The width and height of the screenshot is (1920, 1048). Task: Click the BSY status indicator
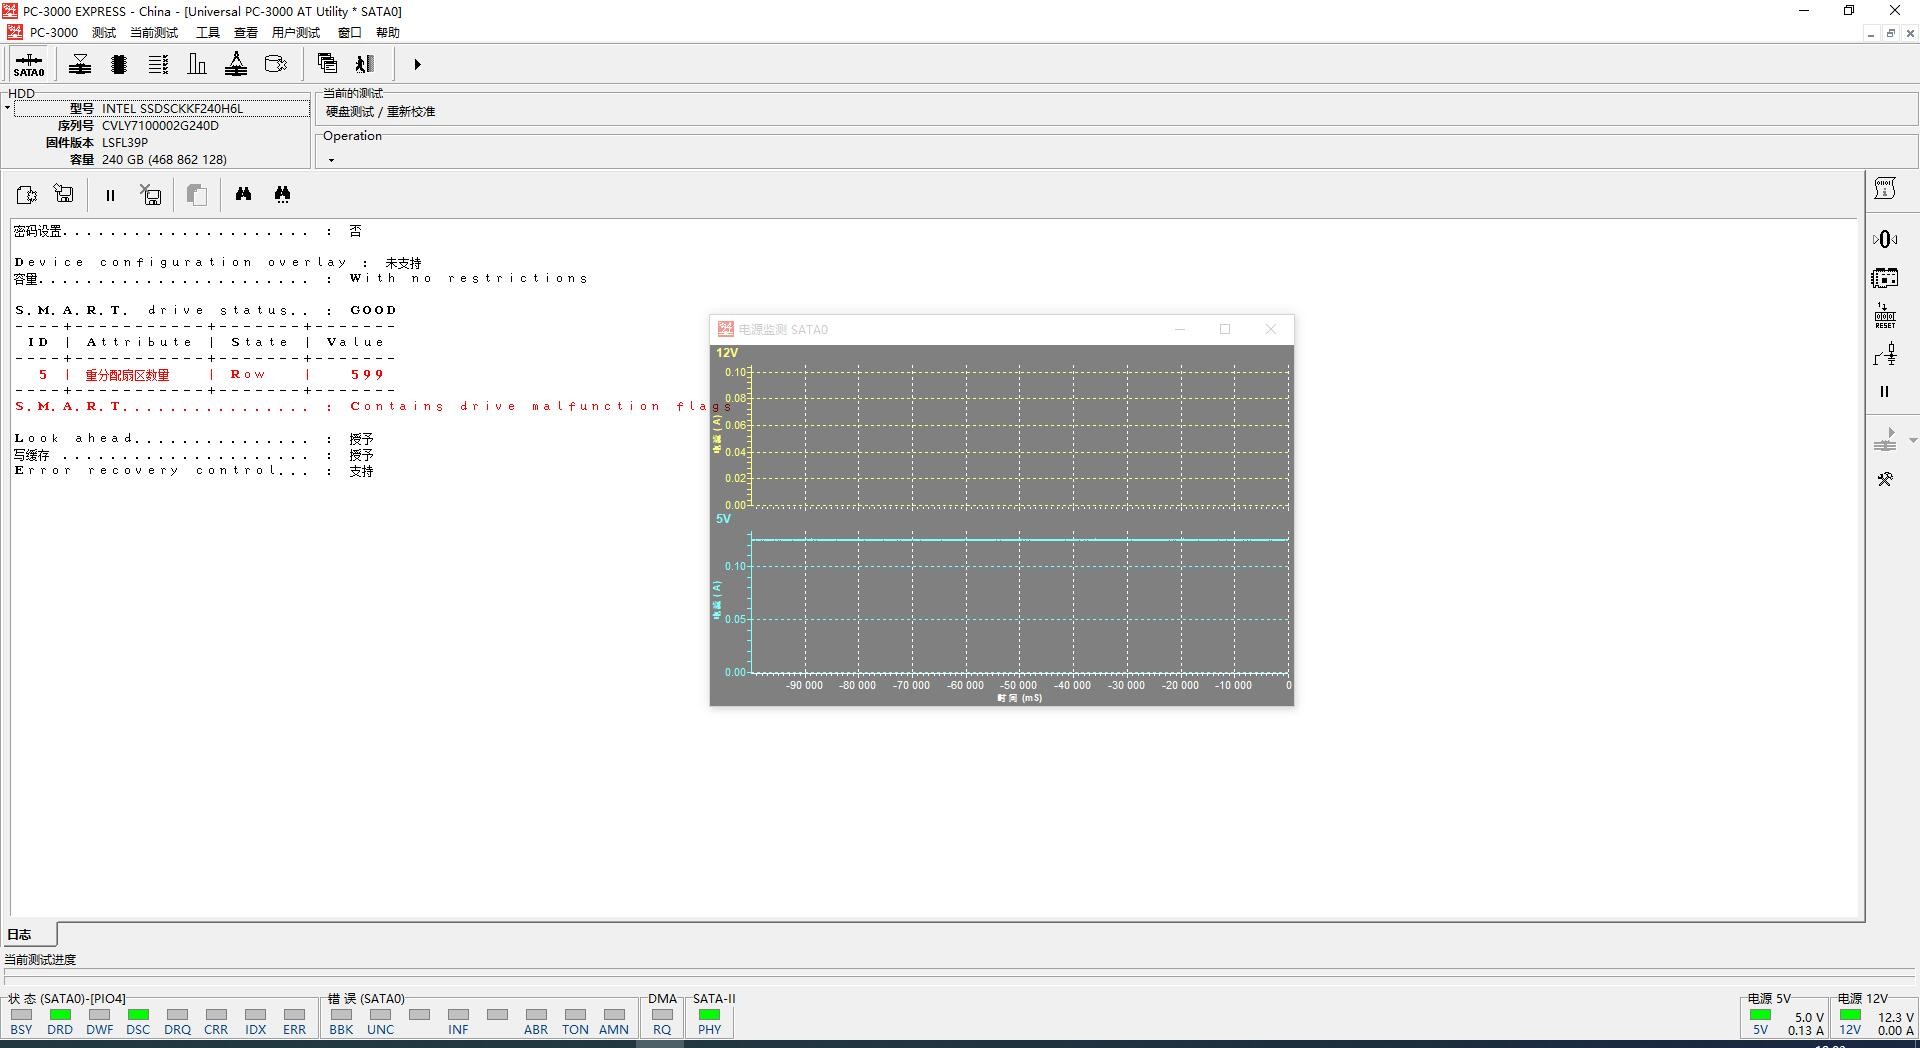21,1021
